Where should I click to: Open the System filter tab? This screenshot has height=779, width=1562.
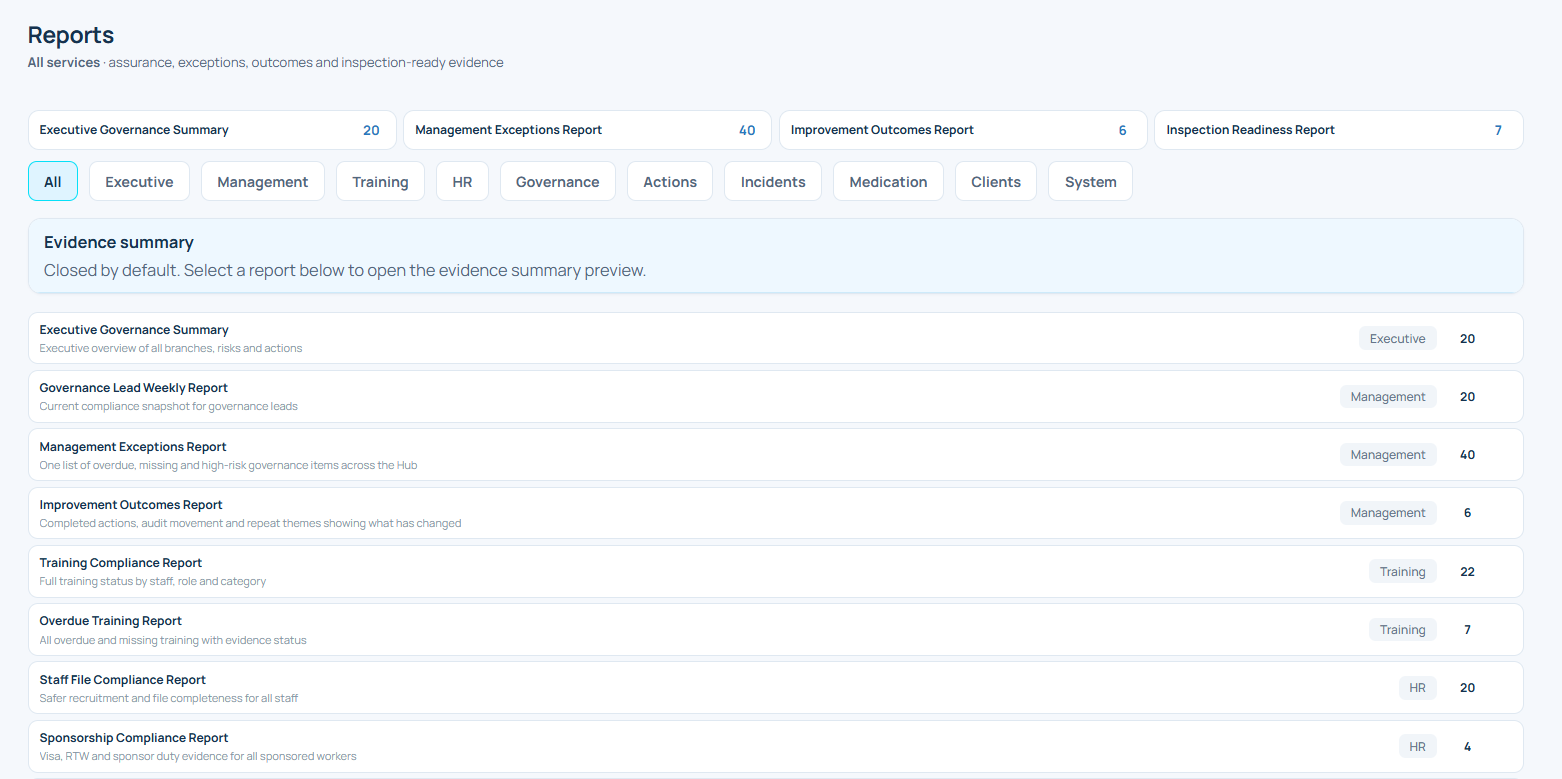tap(1090, 181)
